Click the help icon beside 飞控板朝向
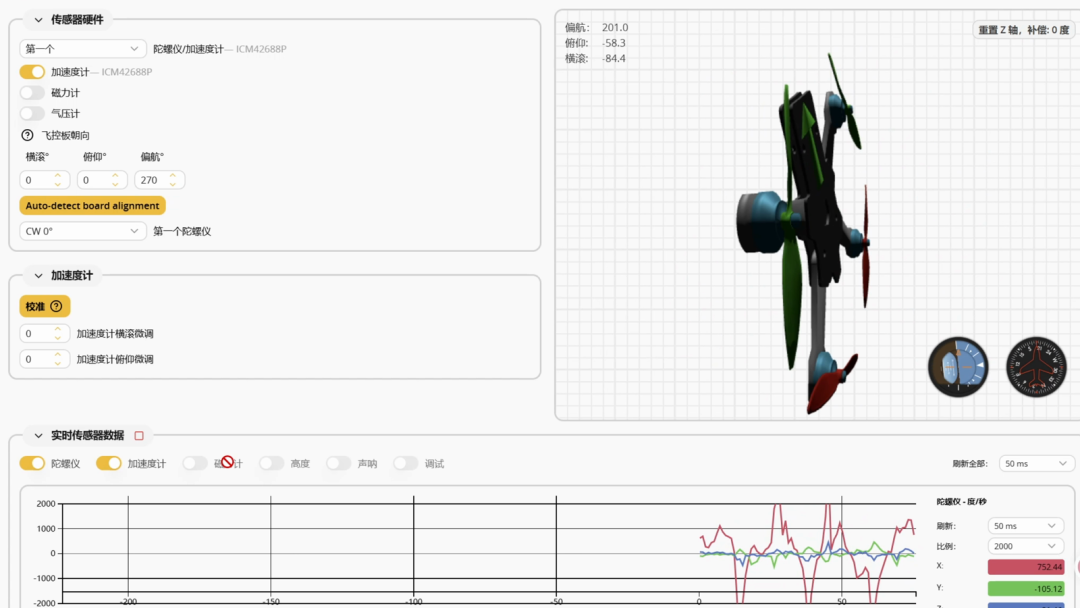The width and height of the screenshot is (1080, 608). (28, 135)
